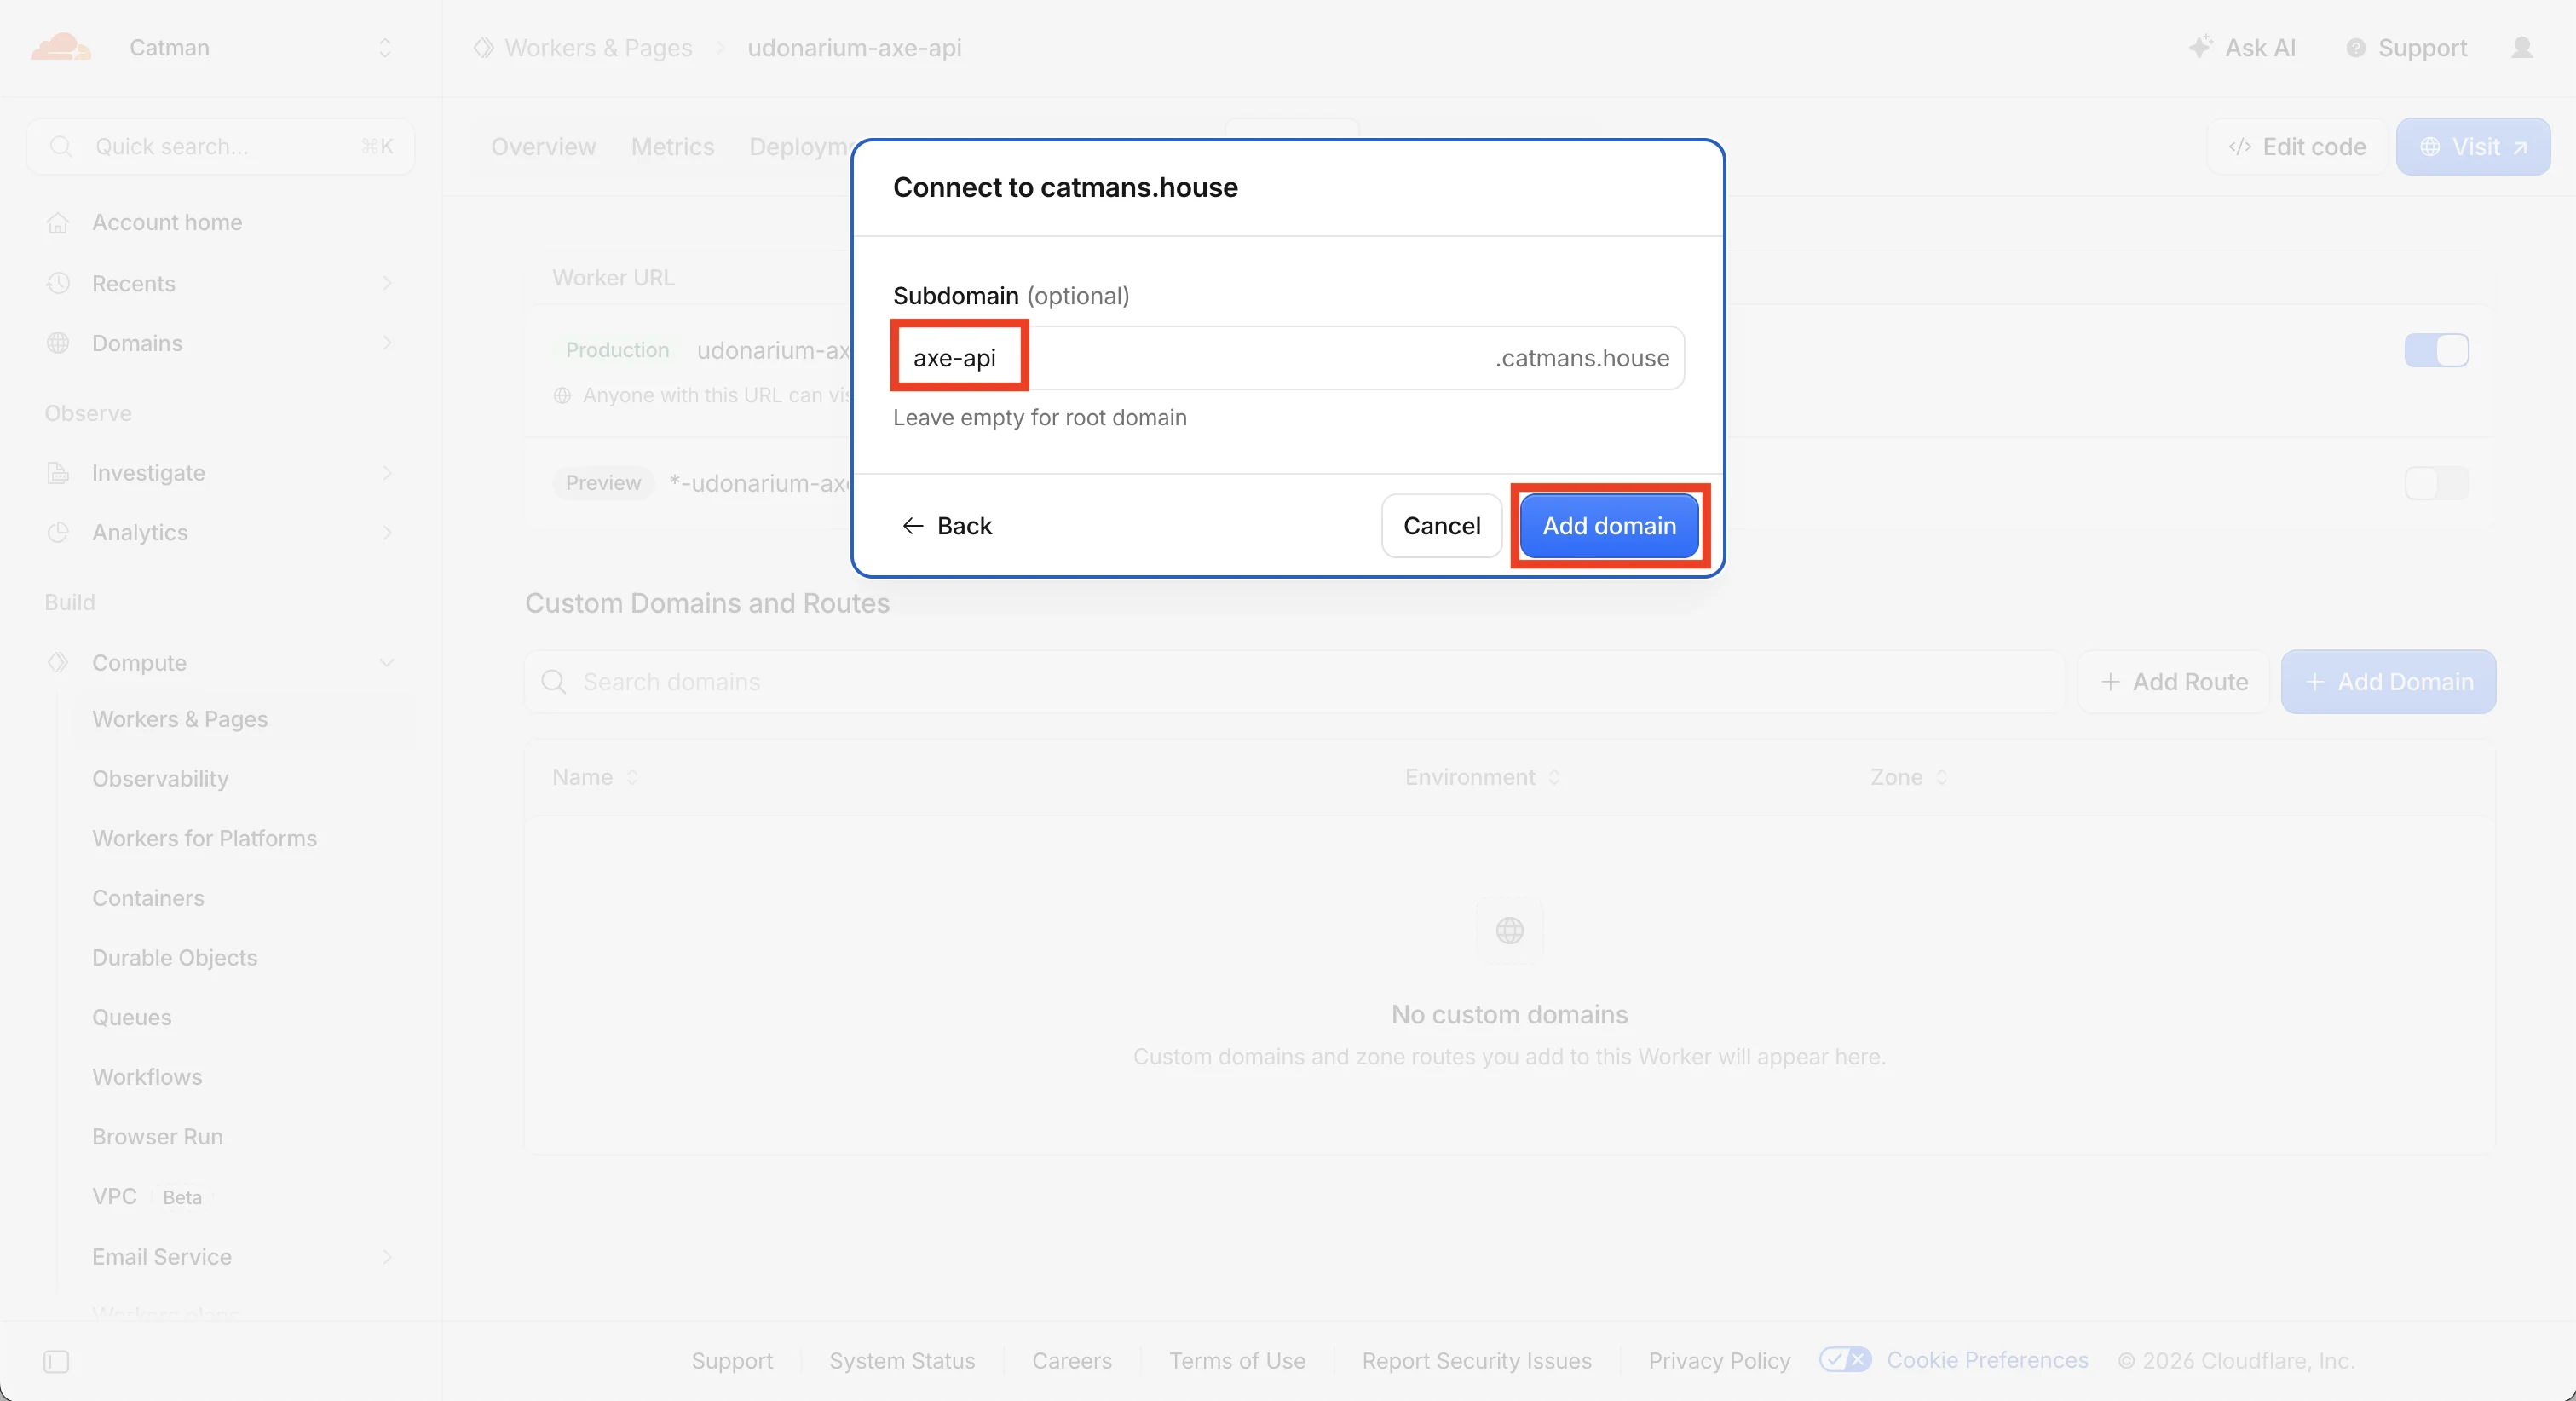Click the Add Domain button below dialog

point(2388,682)
